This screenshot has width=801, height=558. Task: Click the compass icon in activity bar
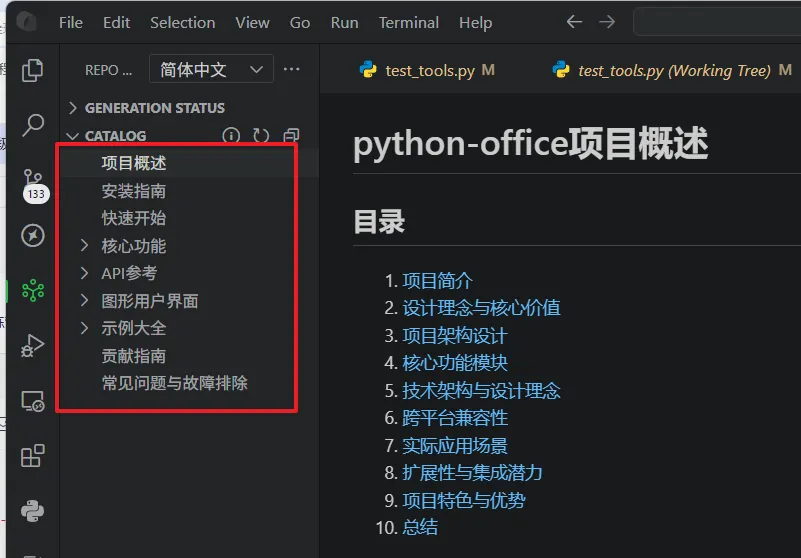point(33,236)
